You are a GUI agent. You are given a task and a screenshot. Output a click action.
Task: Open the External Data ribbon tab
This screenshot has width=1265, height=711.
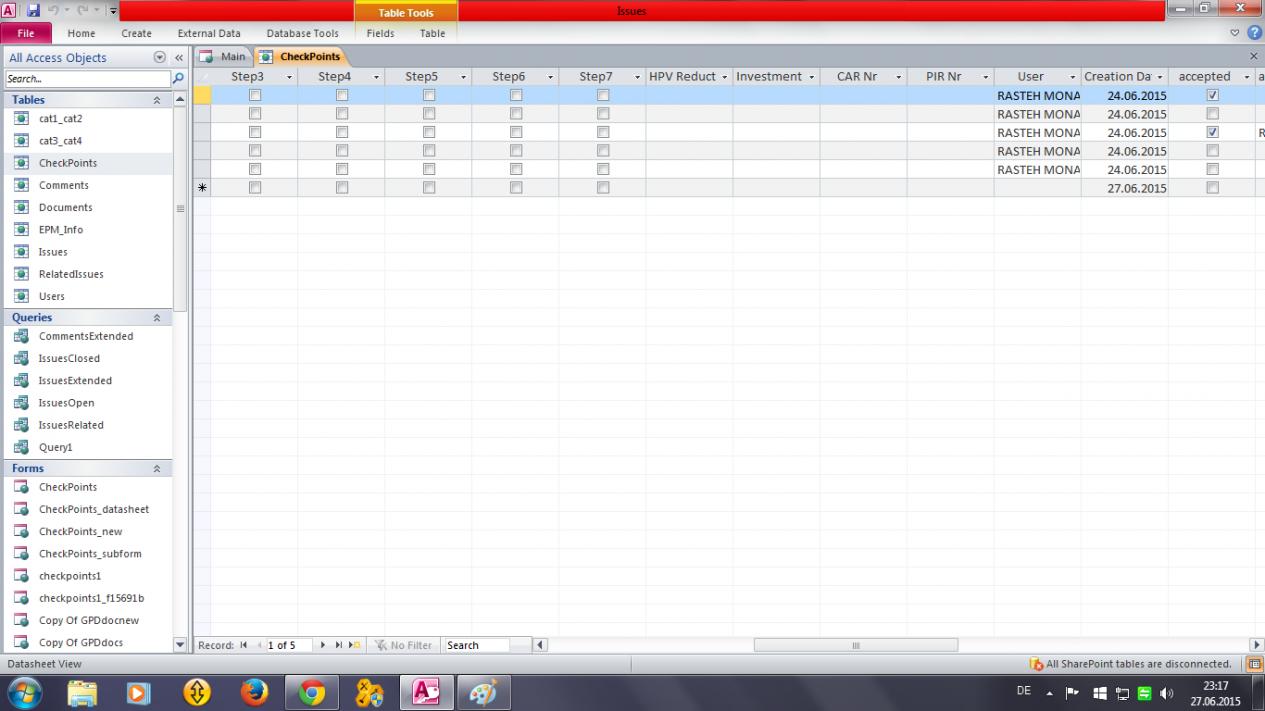(x=209, y=33)
